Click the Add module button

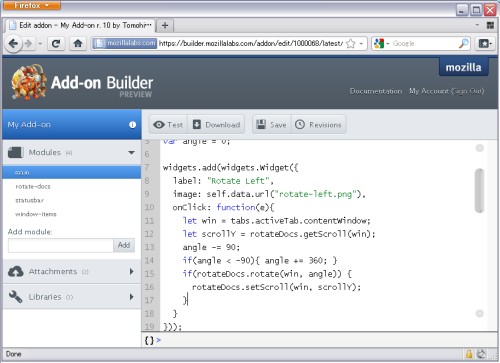pyautogui.click(x=124, y=245)
